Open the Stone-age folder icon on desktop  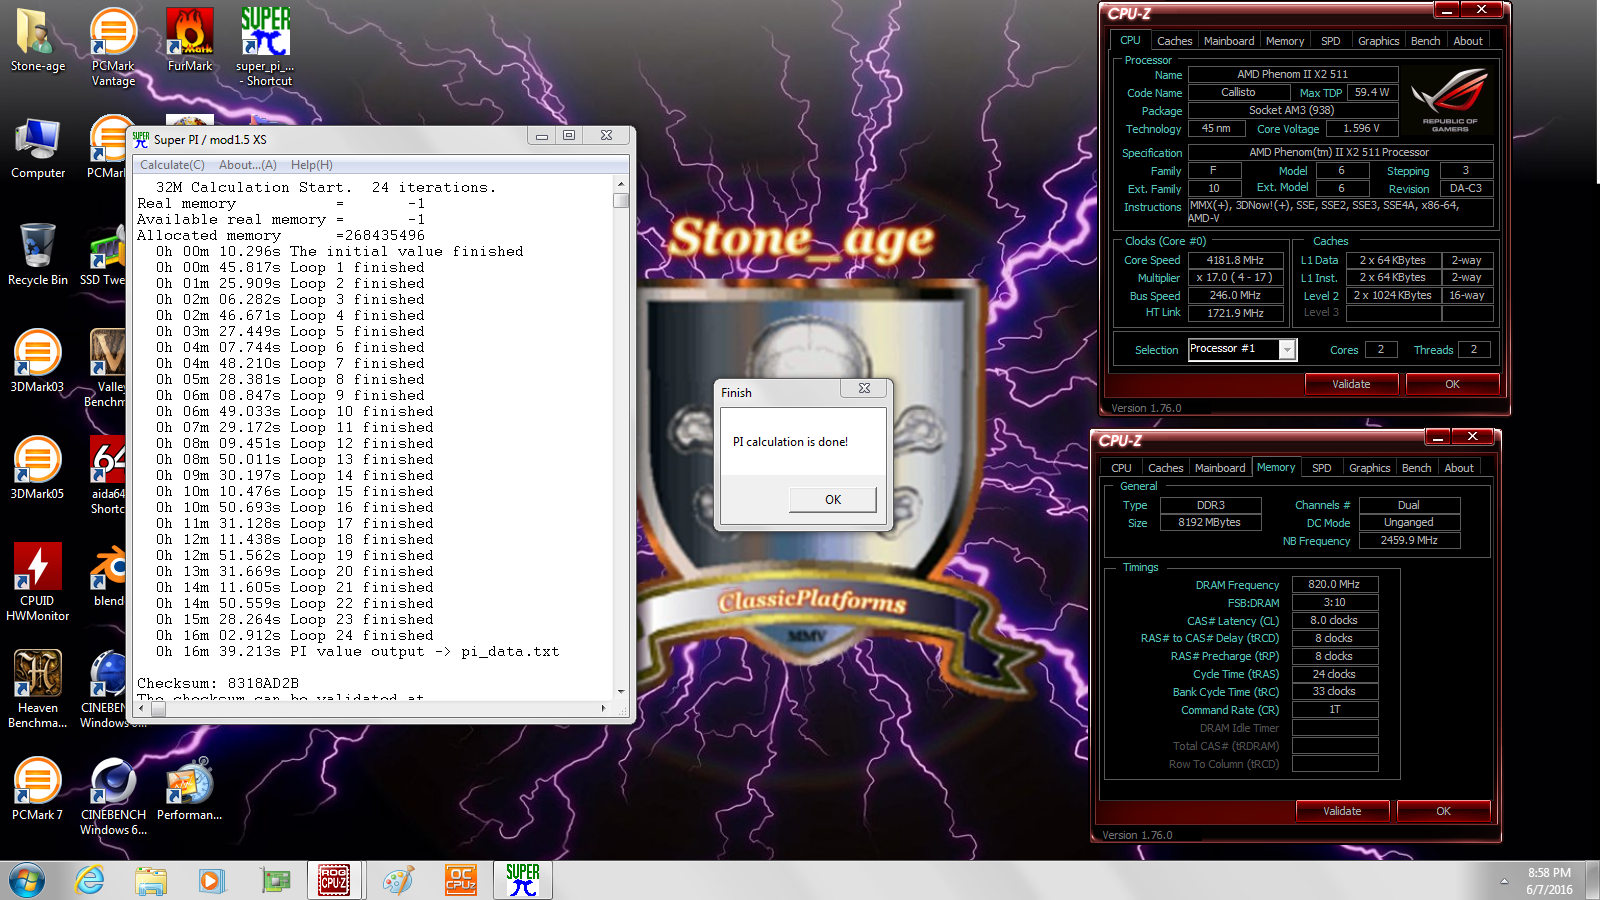coord(38,40)
